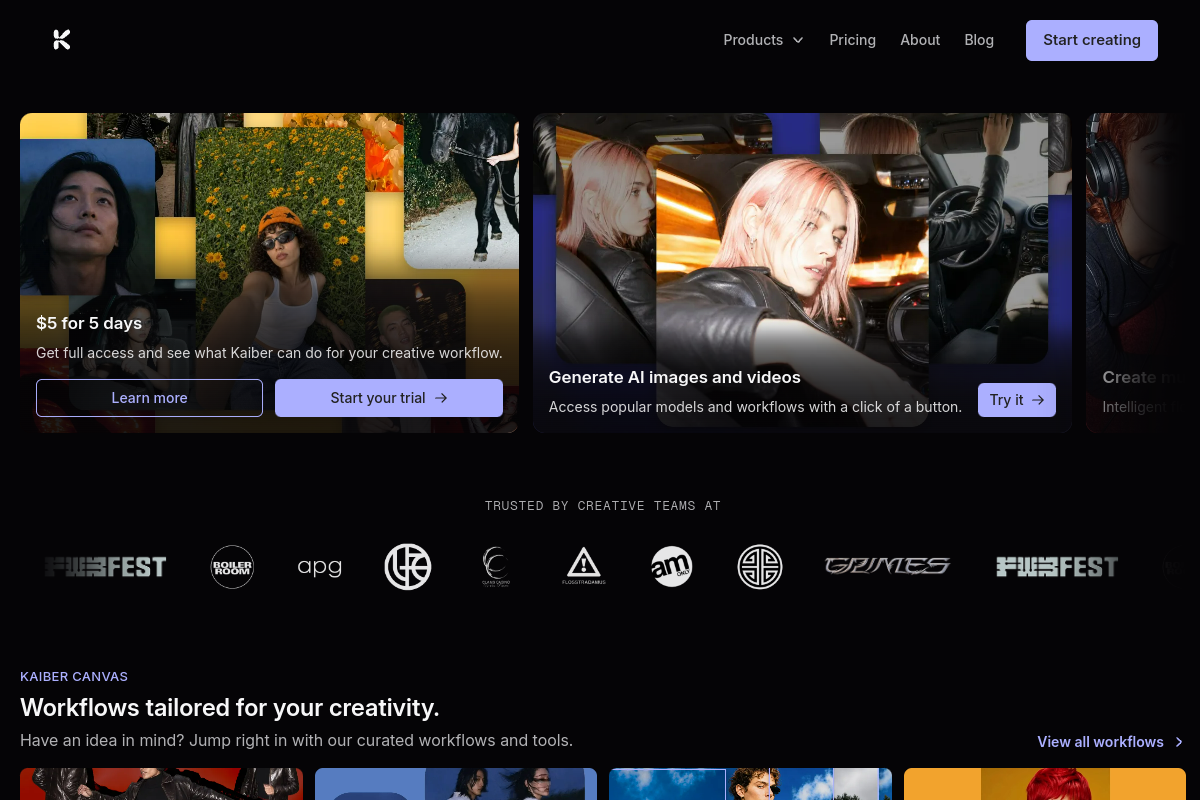This screenshot has width=1200, height=800.
Task: Click the arrow in Start your trial
Action: point(441,398)
